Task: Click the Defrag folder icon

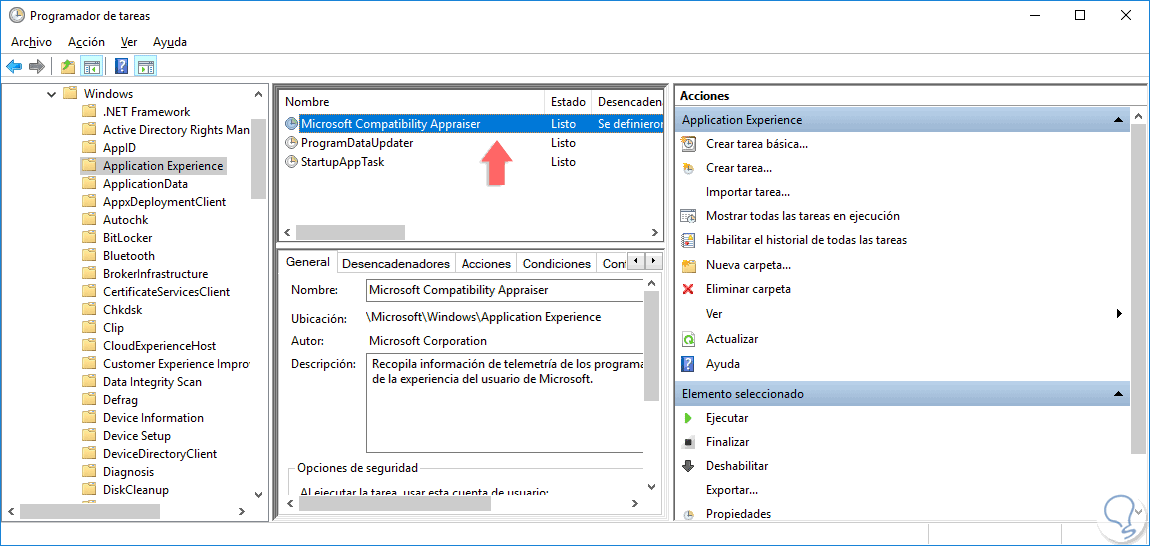Action: coord(89,400)
